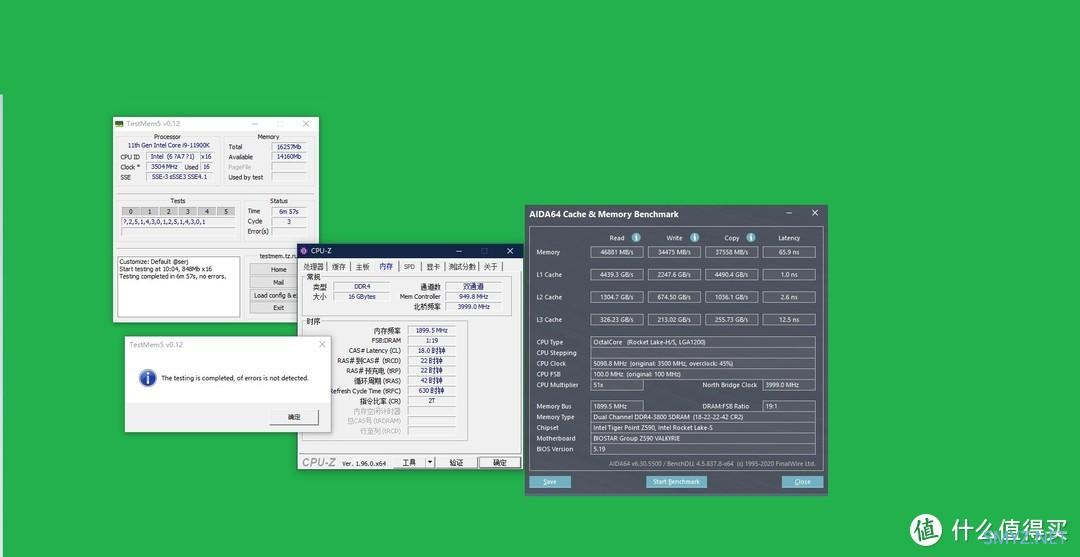Click Memory Write value 34475 MB/s
The image size is (1080, 557).
point(674,252)
